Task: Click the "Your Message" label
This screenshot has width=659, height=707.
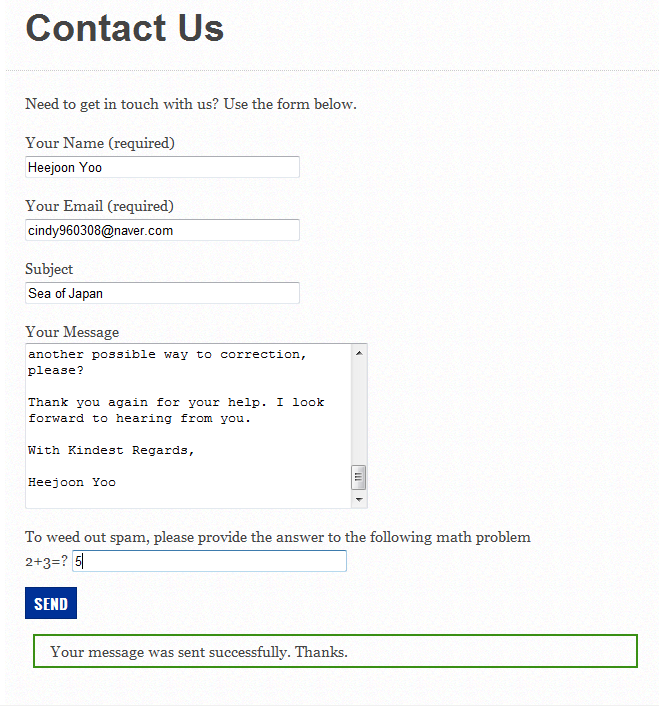Action: click(72, 332)
